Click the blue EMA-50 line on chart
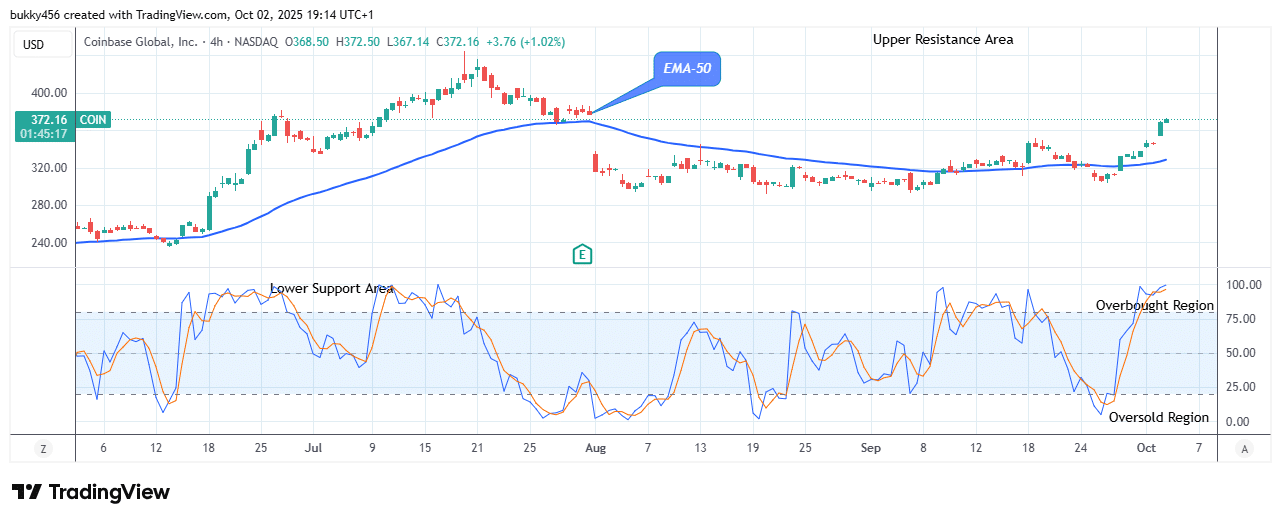This screenshot has height=522, width=1281. (x=400, y=166)
